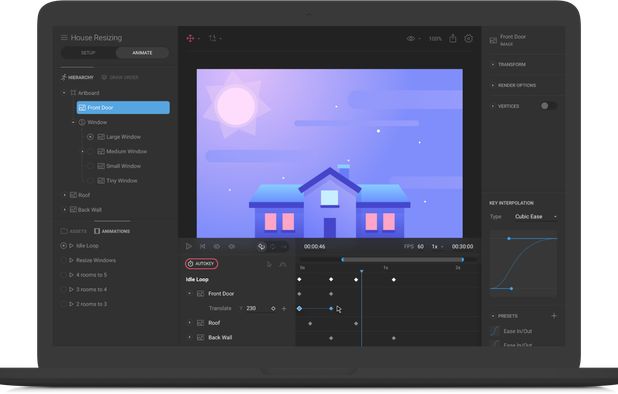Viewport: 618px width, 394px height.
Task: Open the Animations tab
Action: [112, 231]
